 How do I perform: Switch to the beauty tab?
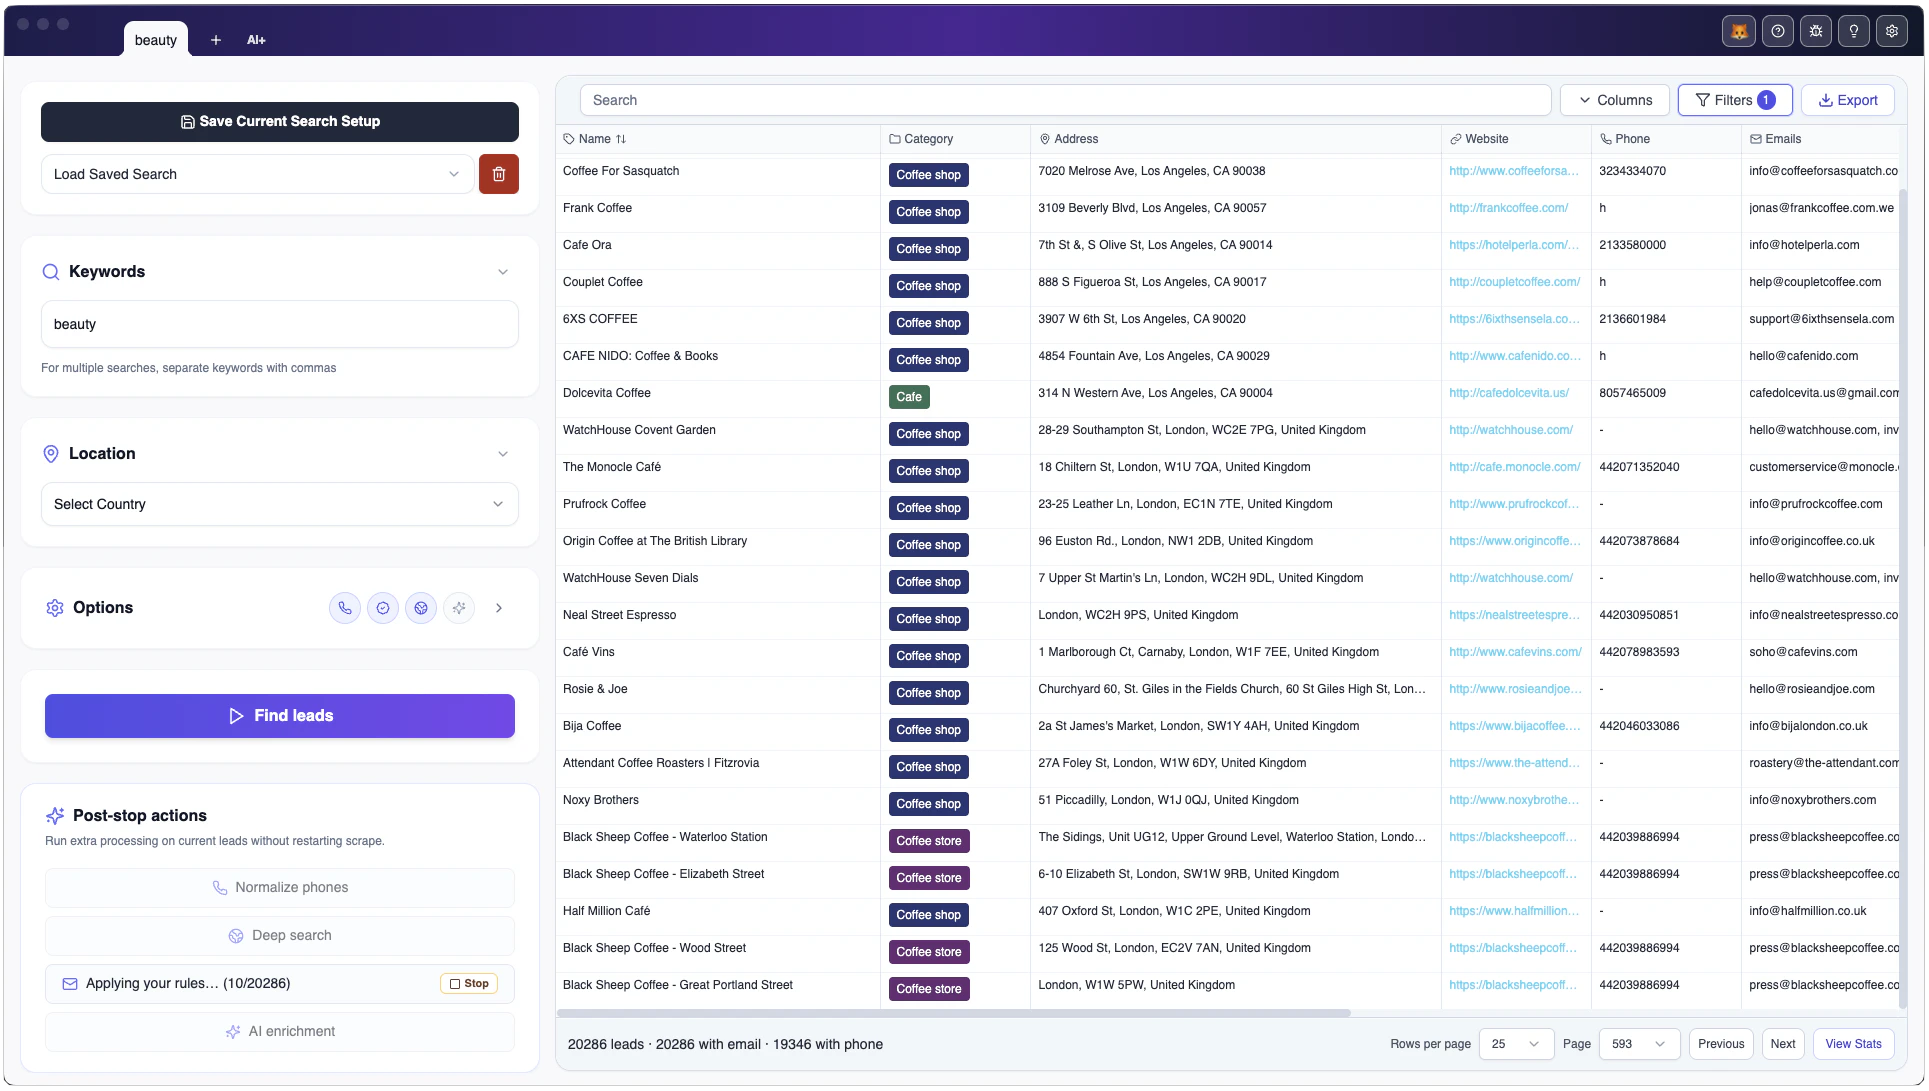[156, 40]
